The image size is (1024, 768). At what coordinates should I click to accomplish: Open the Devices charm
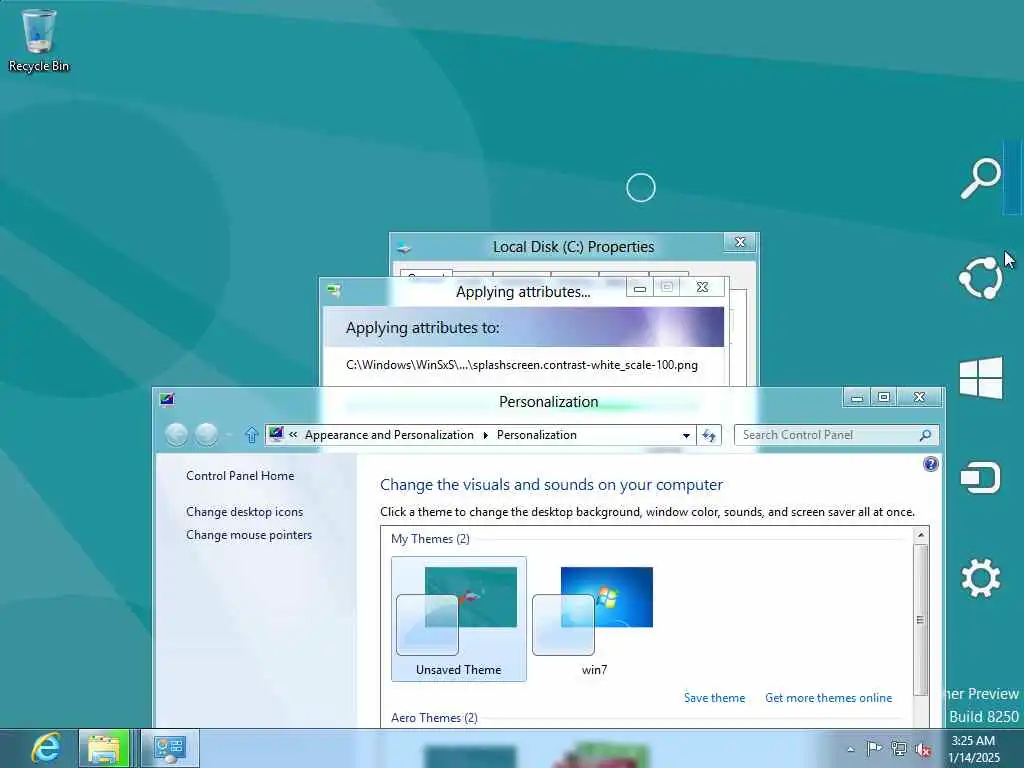[x=980, y=477]
